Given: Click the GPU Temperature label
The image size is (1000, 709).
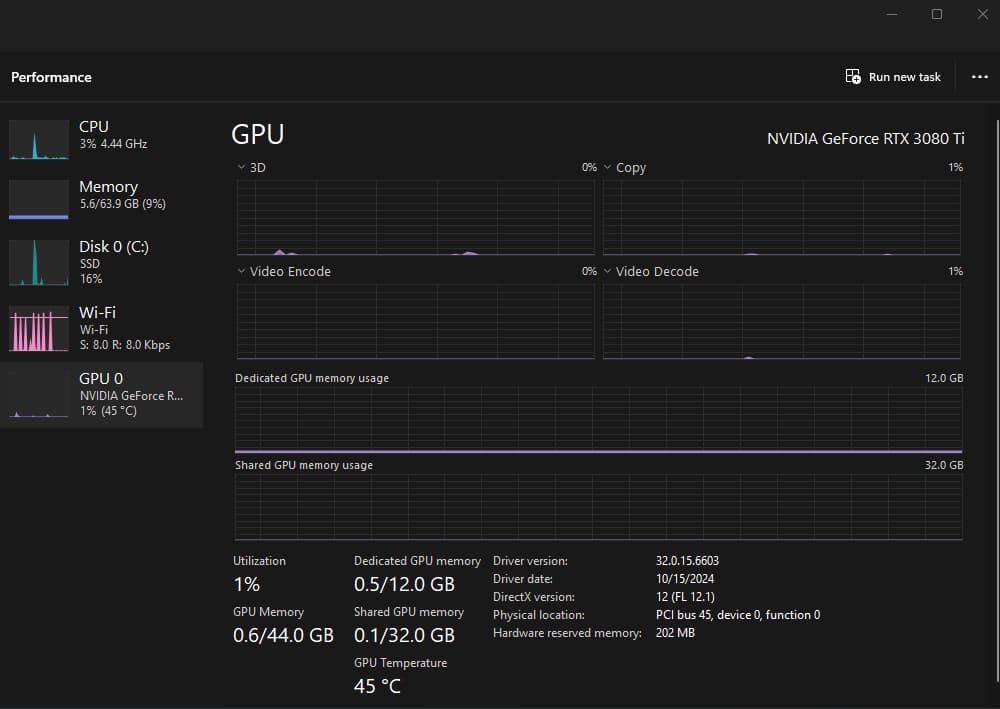Looking at the screenshot, I should tap(401, 663).
